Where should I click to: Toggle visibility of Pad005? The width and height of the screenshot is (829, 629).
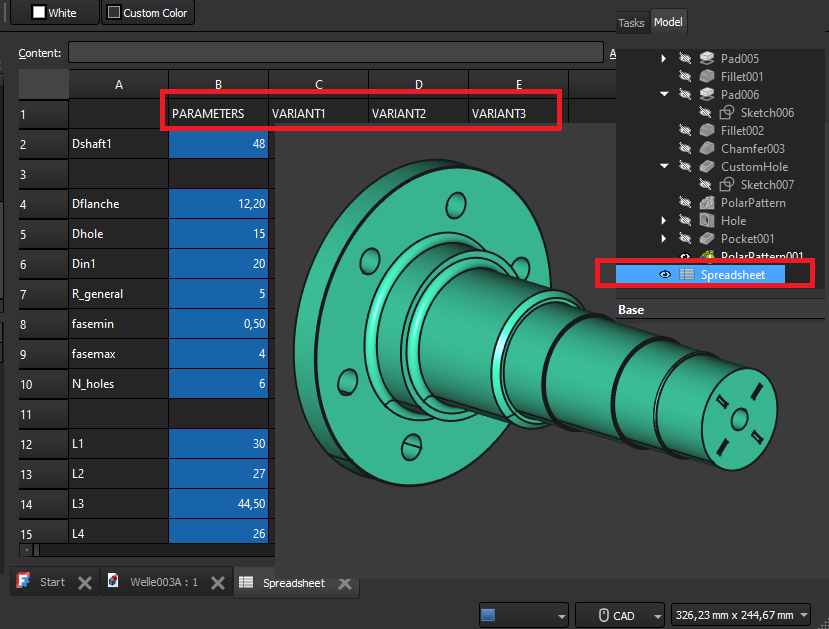pyautogui.click(x=685, y=58)
